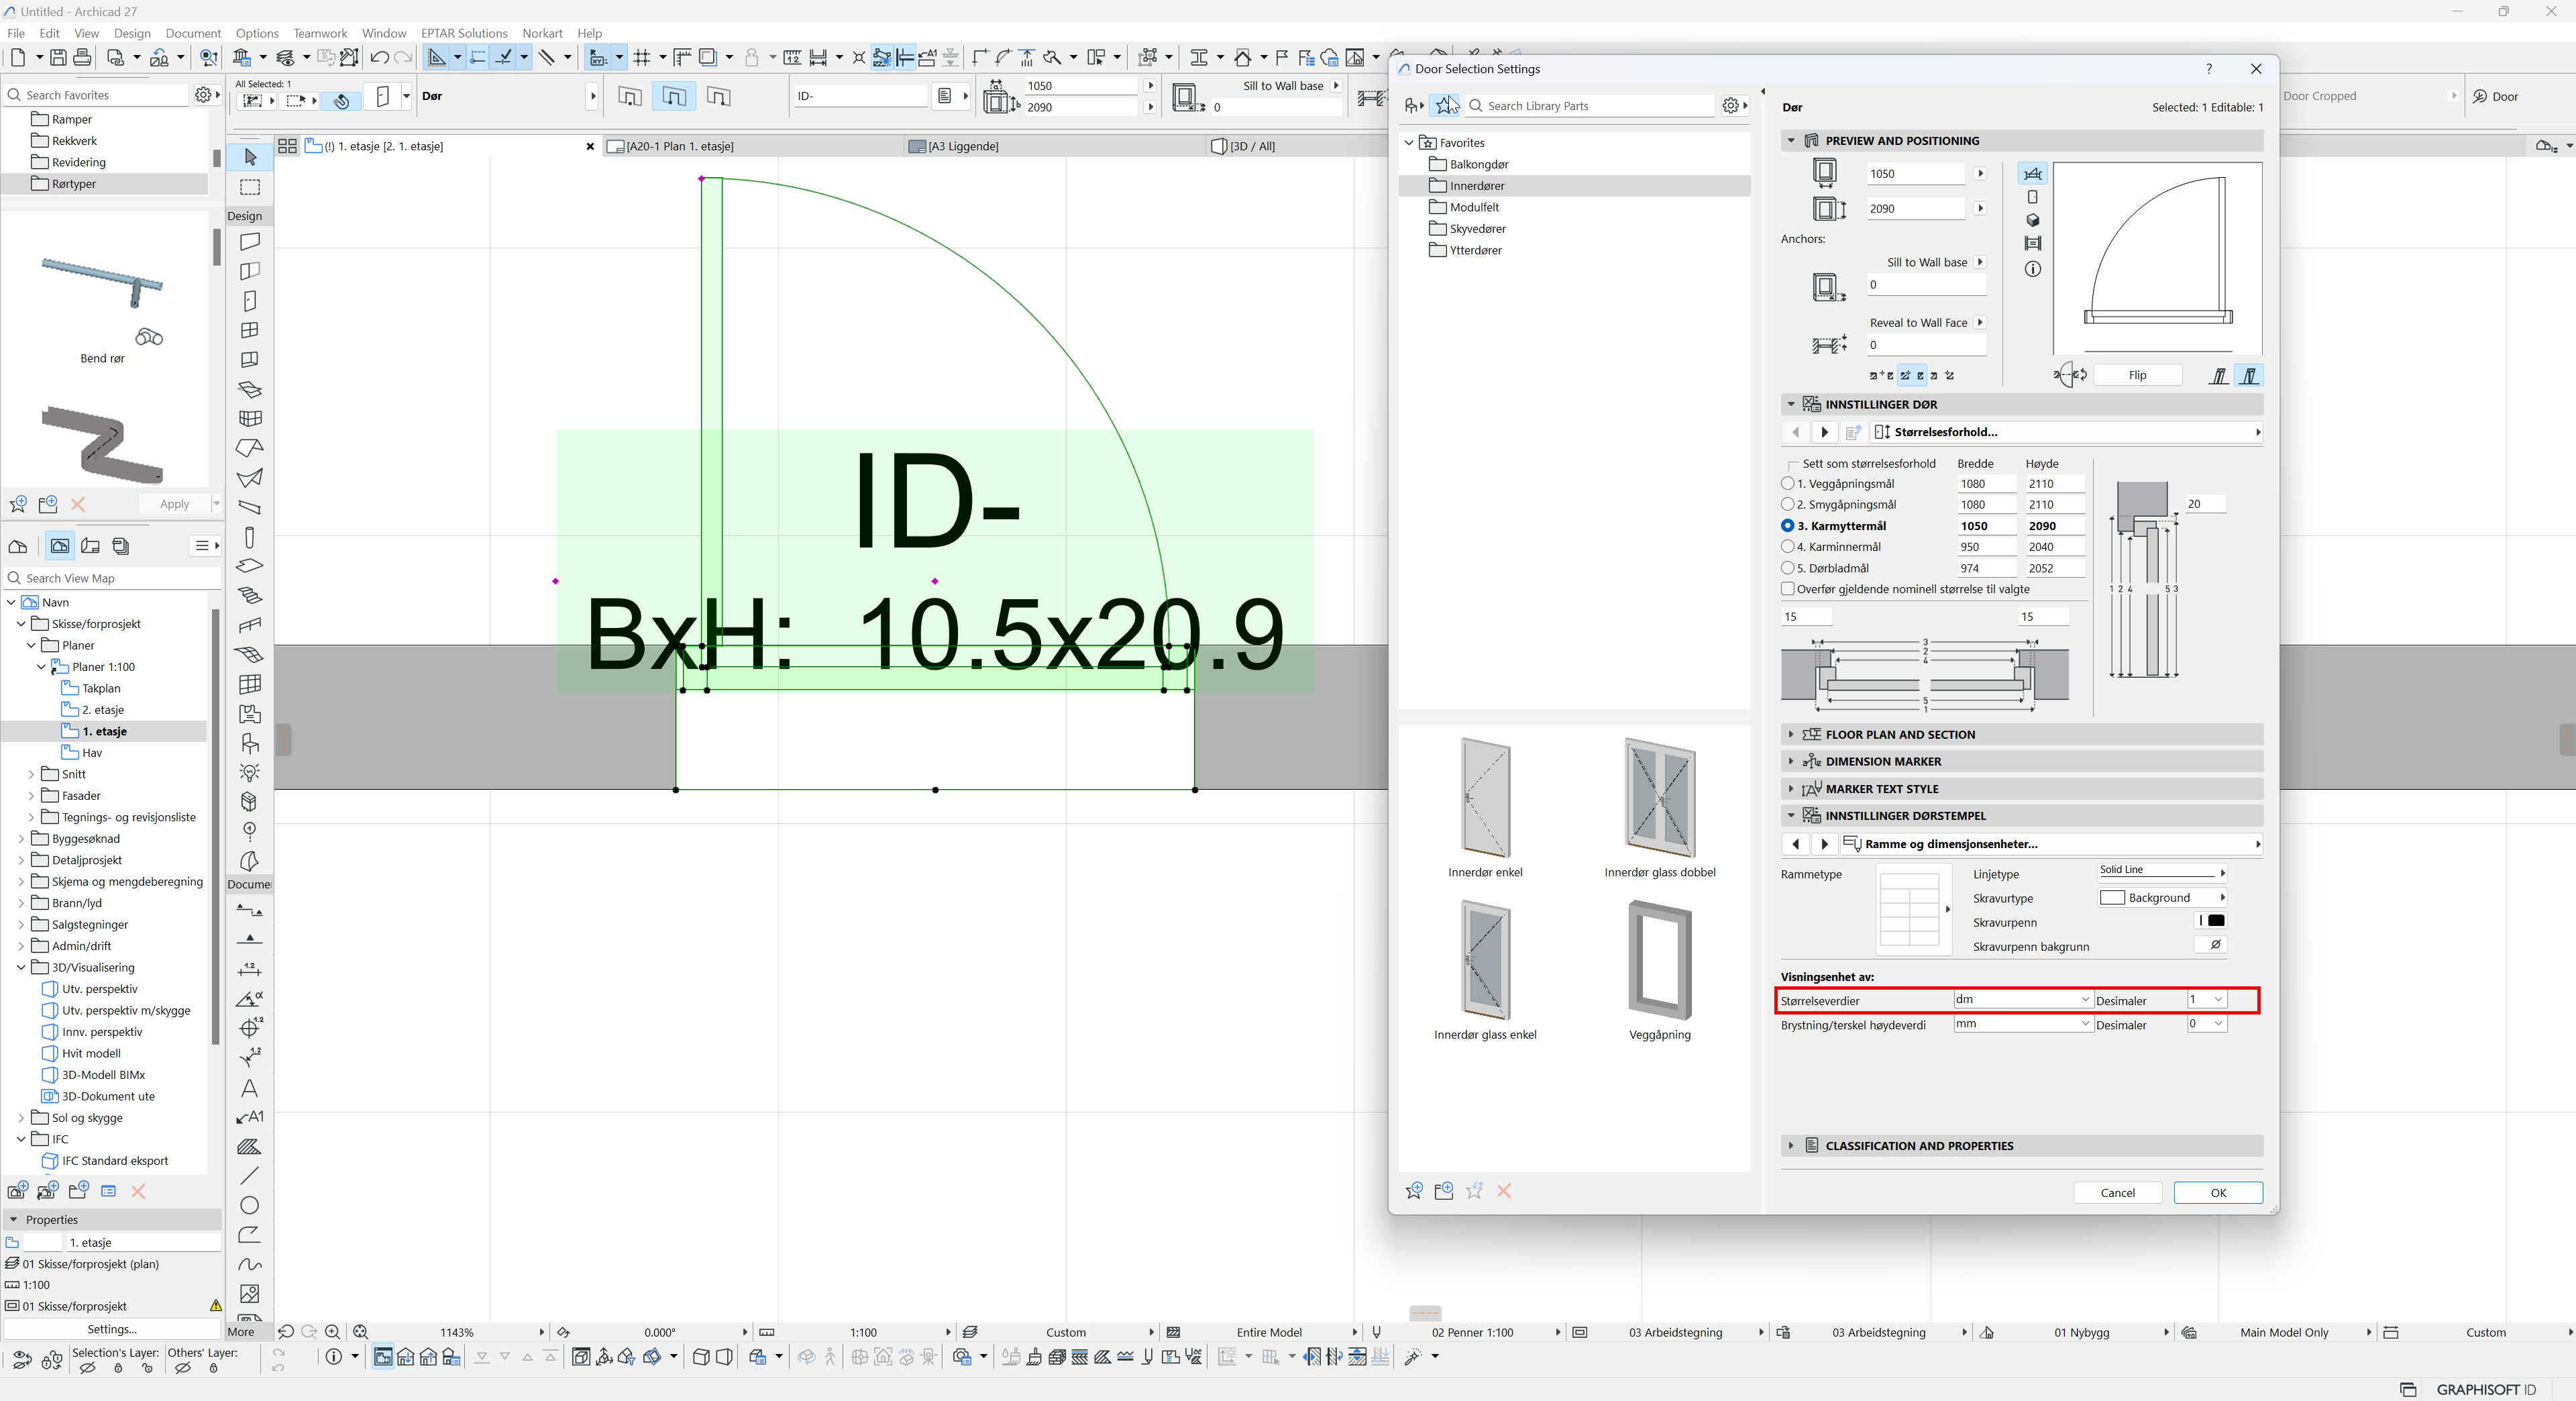Switch to the A3 Liggende tab
Image resolution: width=2576 pixels, height=1401 pixels.
click(962, 146)
